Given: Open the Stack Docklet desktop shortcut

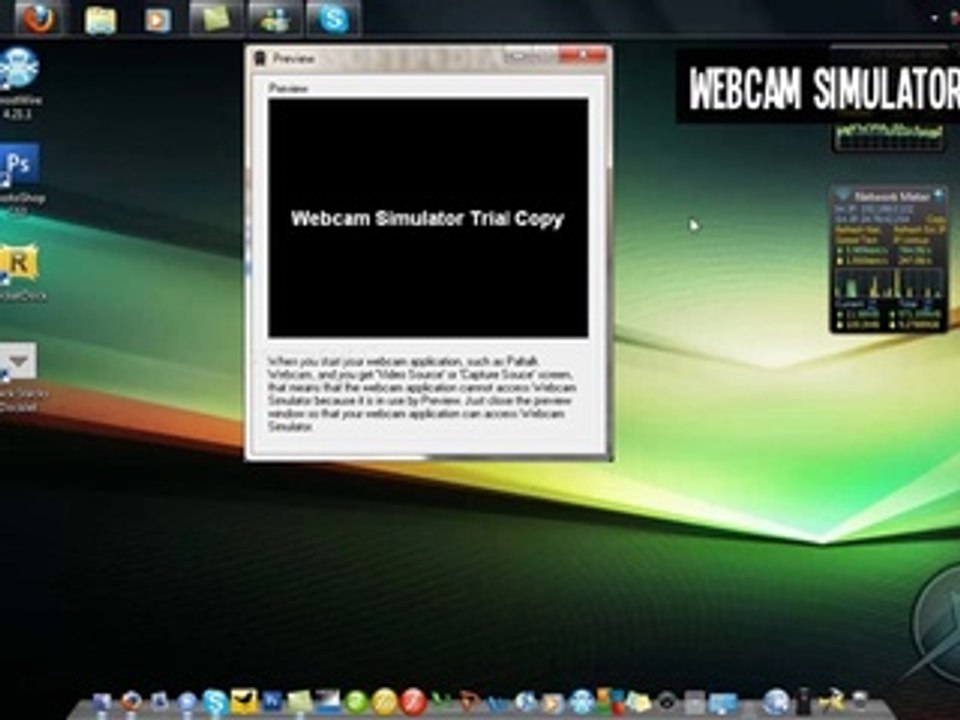Looking at the screenshot, I should [x=18, y=361].
